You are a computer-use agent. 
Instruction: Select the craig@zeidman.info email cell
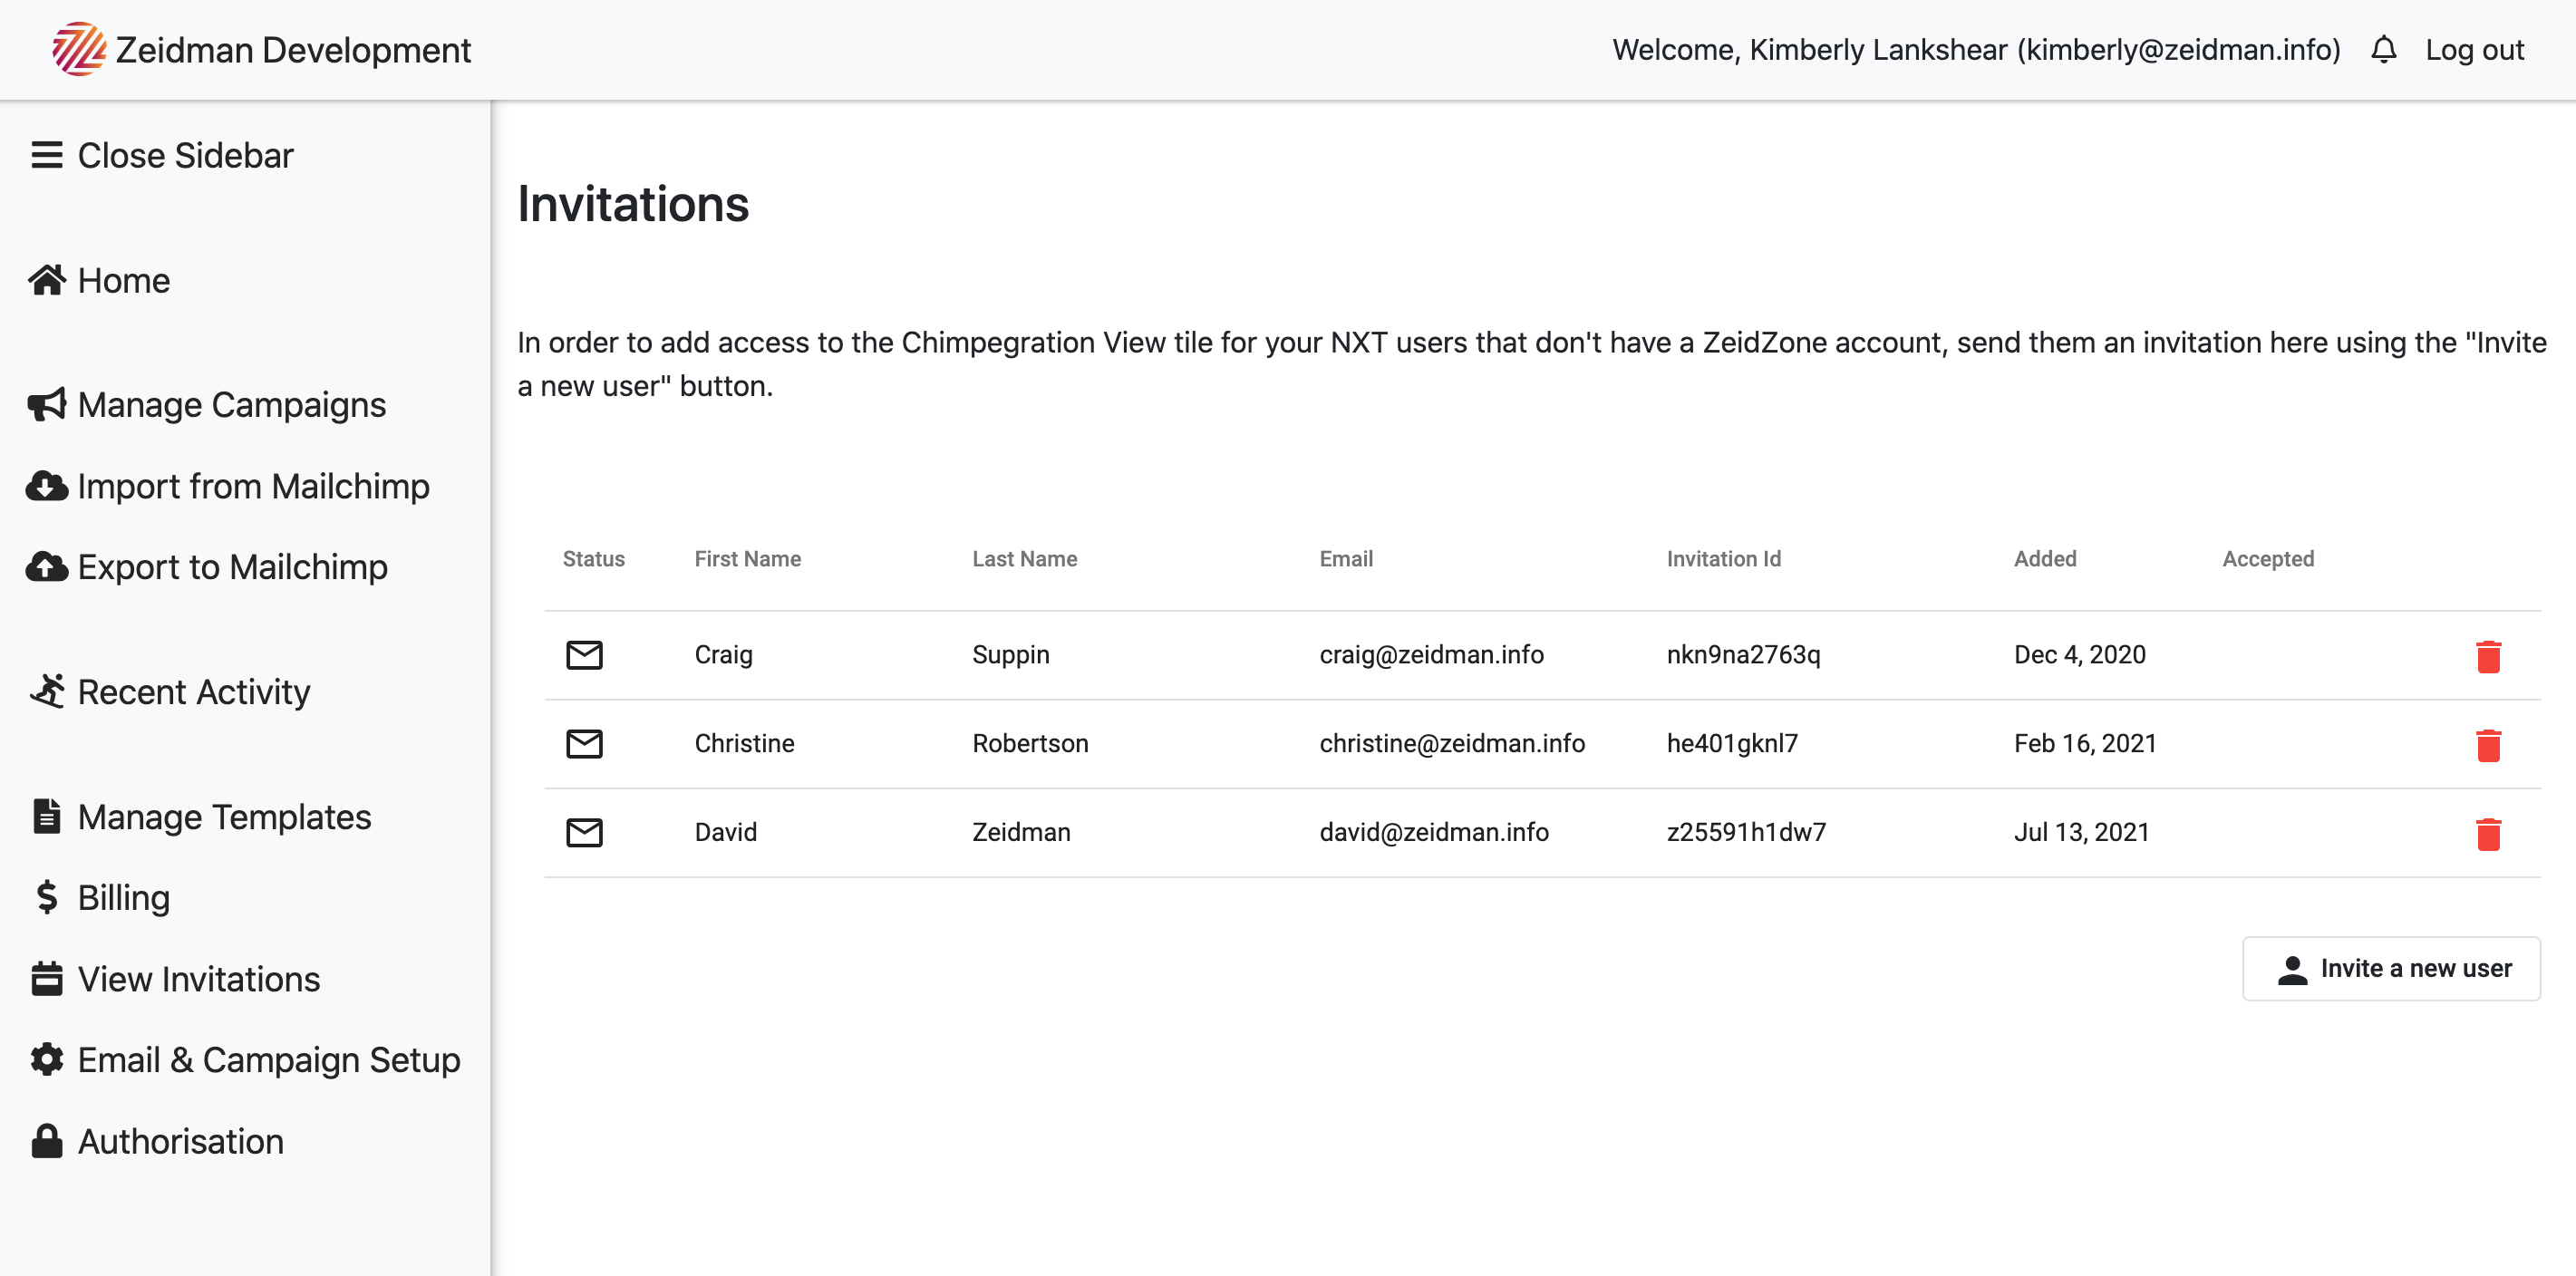(1431, 655)
